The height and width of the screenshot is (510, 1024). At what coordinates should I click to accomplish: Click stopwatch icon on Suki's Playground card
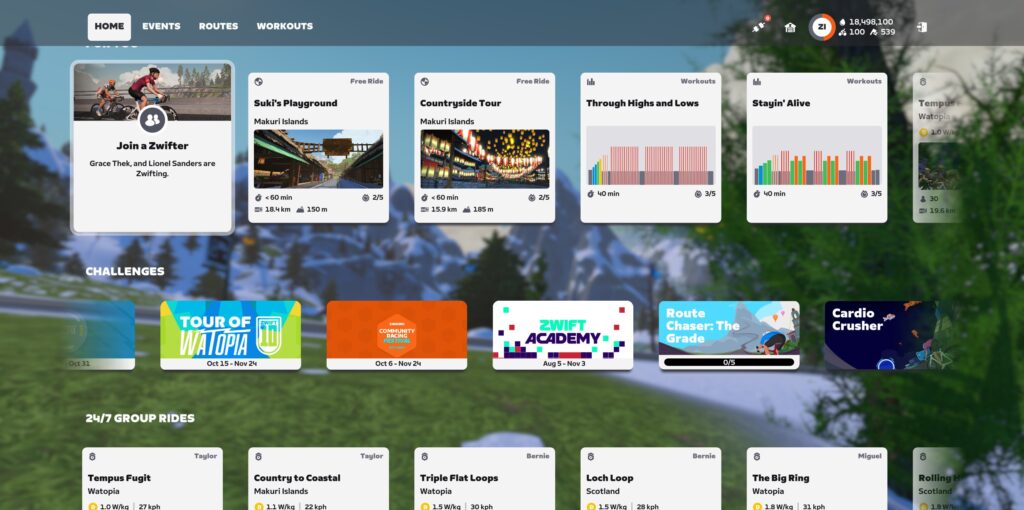point(259,197)
